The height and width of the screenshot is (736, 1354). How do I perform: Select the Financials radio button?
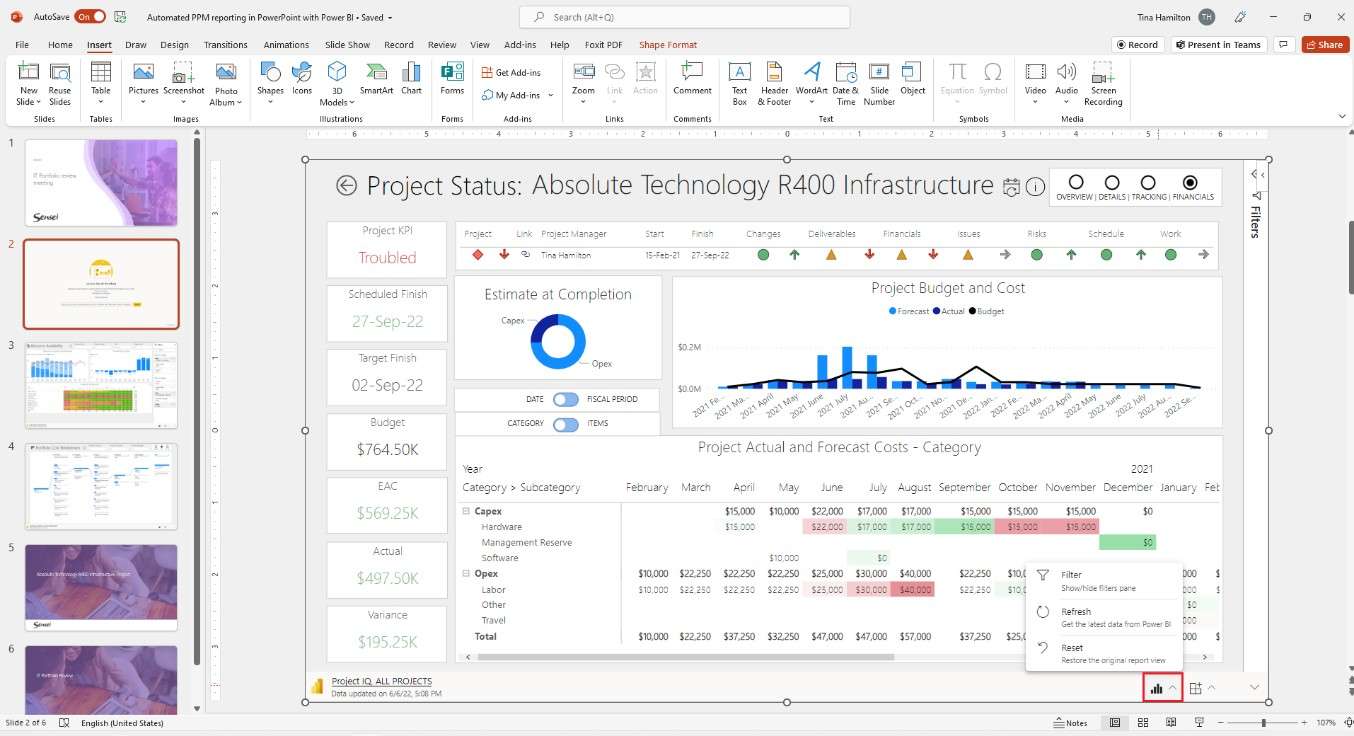[x=1189, y=183]
